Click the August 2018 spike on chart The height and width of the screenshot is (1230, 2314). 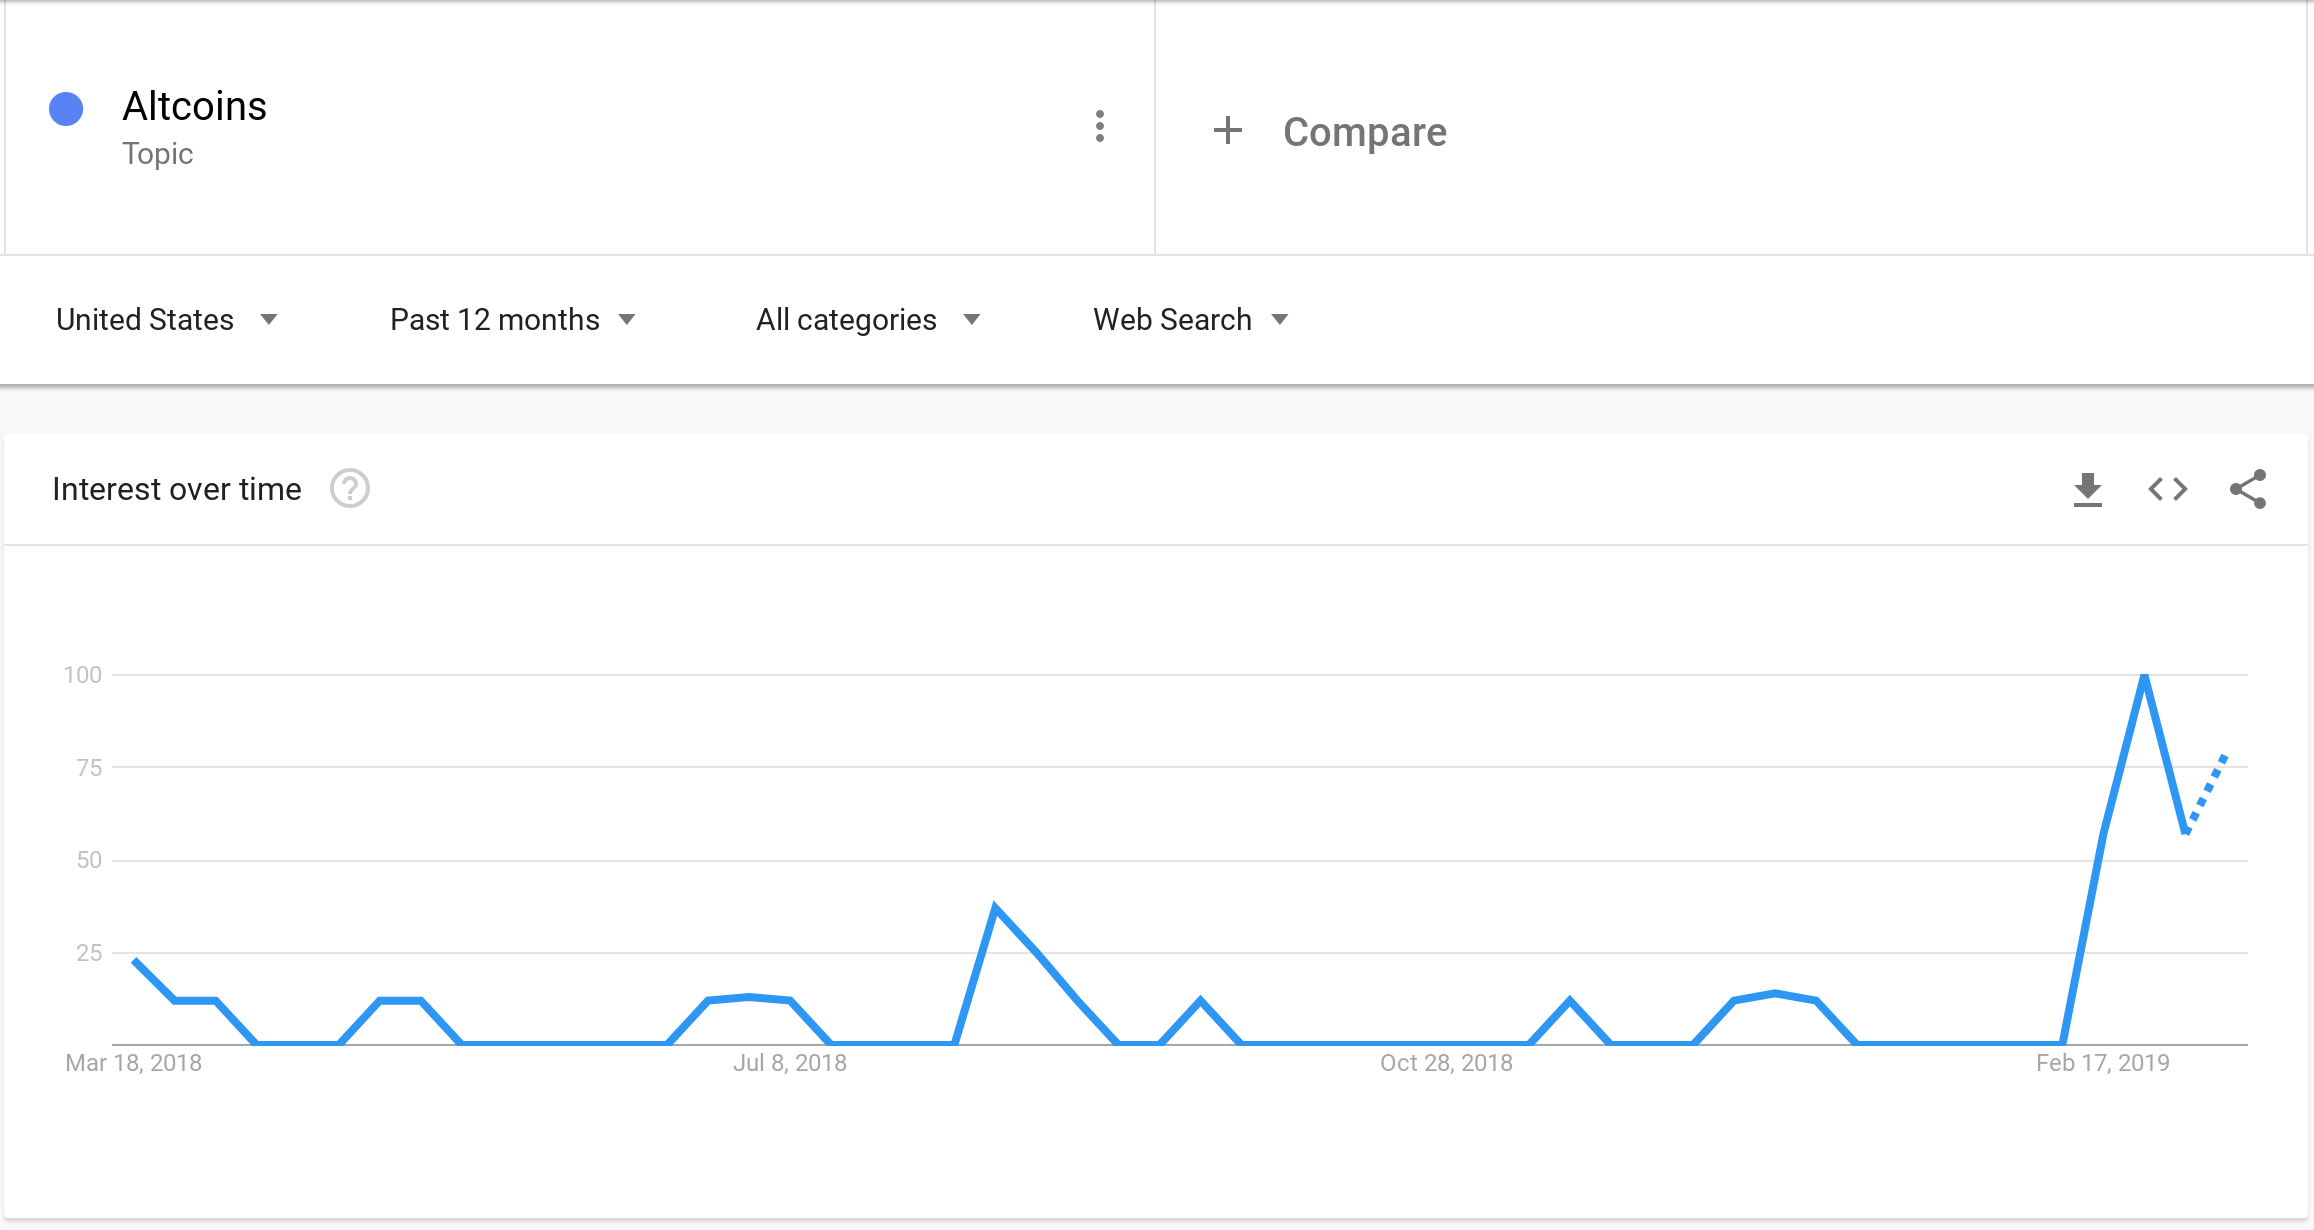pyautogui.click(x=995, y=908)
